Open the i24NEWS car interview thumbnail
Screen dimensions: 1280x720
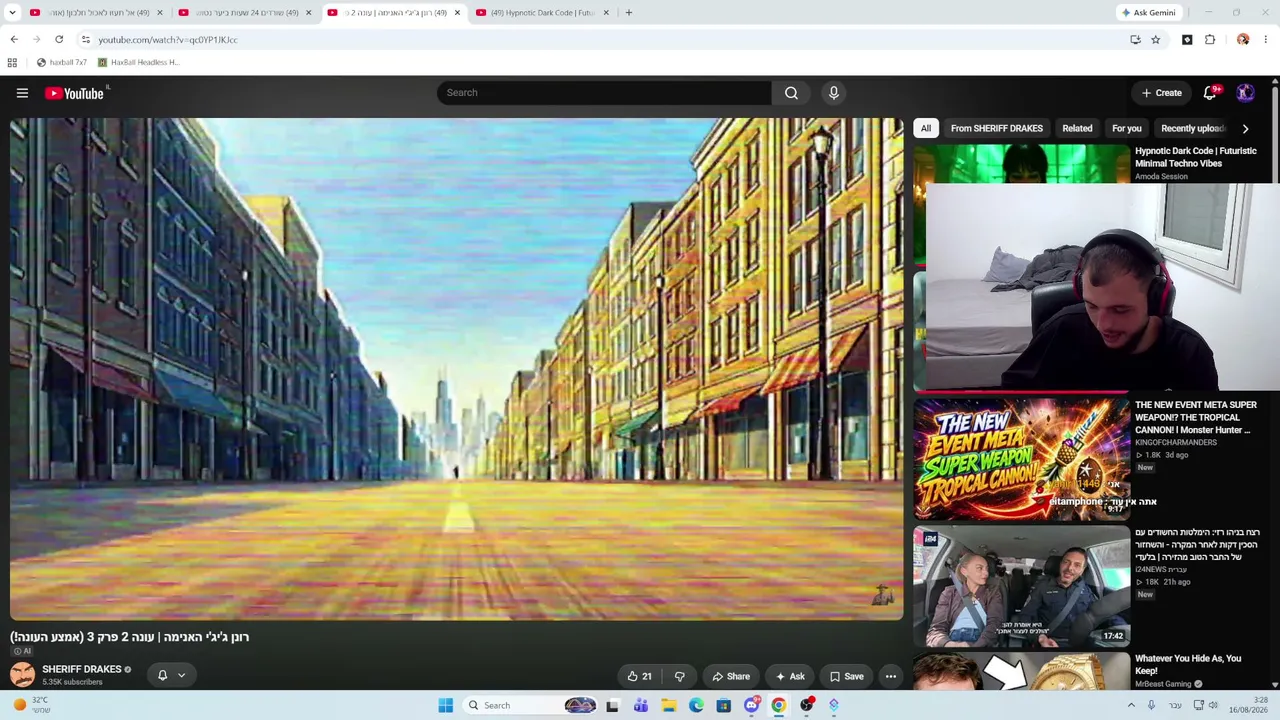[x=1021, y=586]
